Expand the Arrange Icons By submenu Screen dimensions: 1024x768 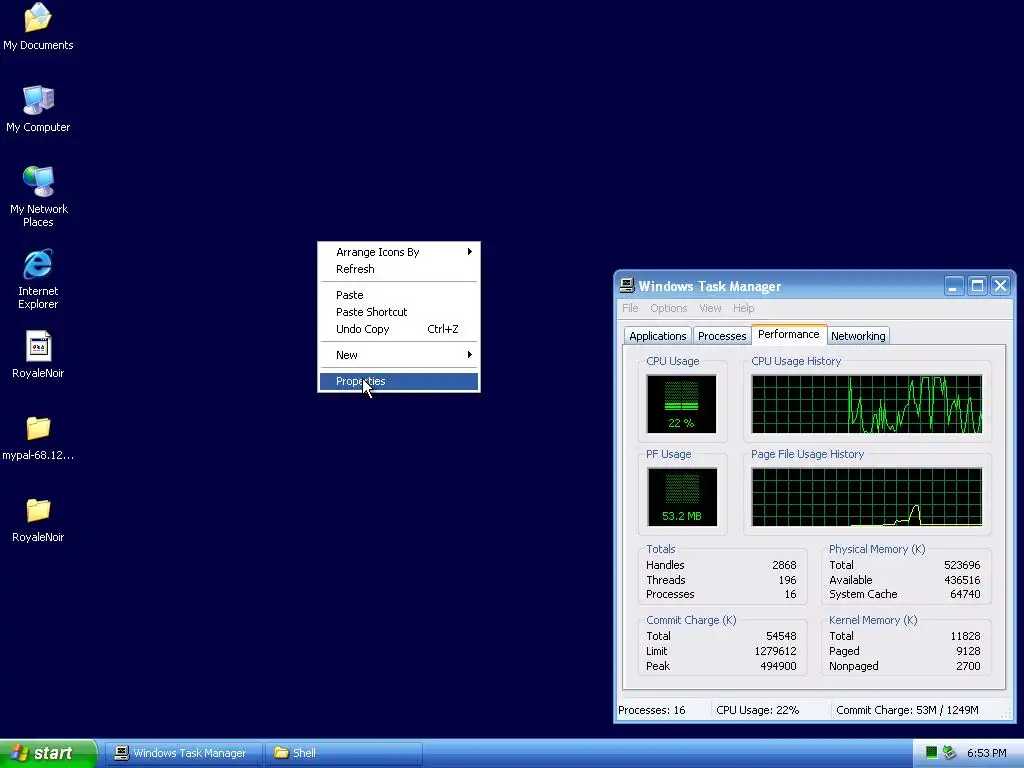click(398, 252)
